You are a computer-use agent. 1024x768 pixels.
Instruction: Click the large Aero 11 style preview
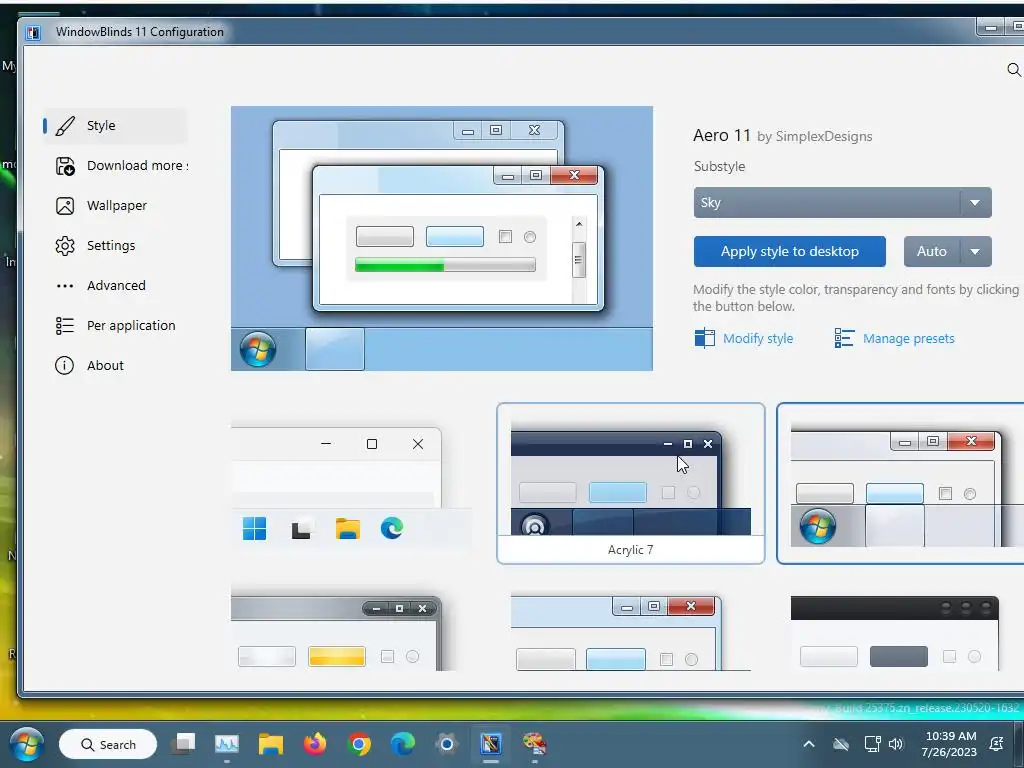(441, 238)
